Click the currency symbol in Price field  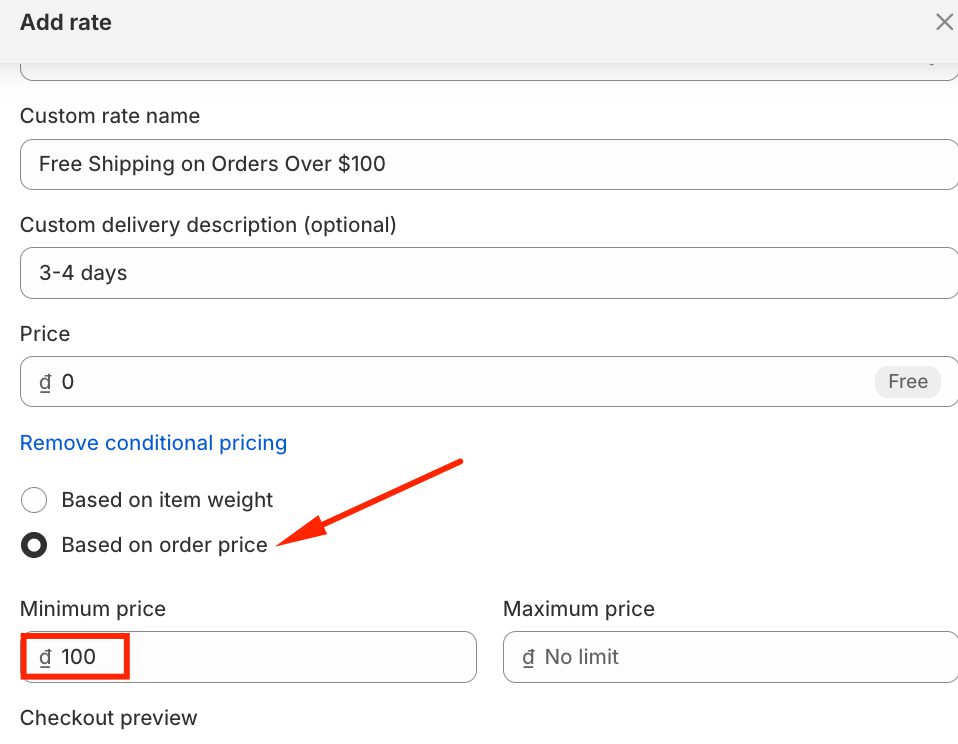pos(45,382)
